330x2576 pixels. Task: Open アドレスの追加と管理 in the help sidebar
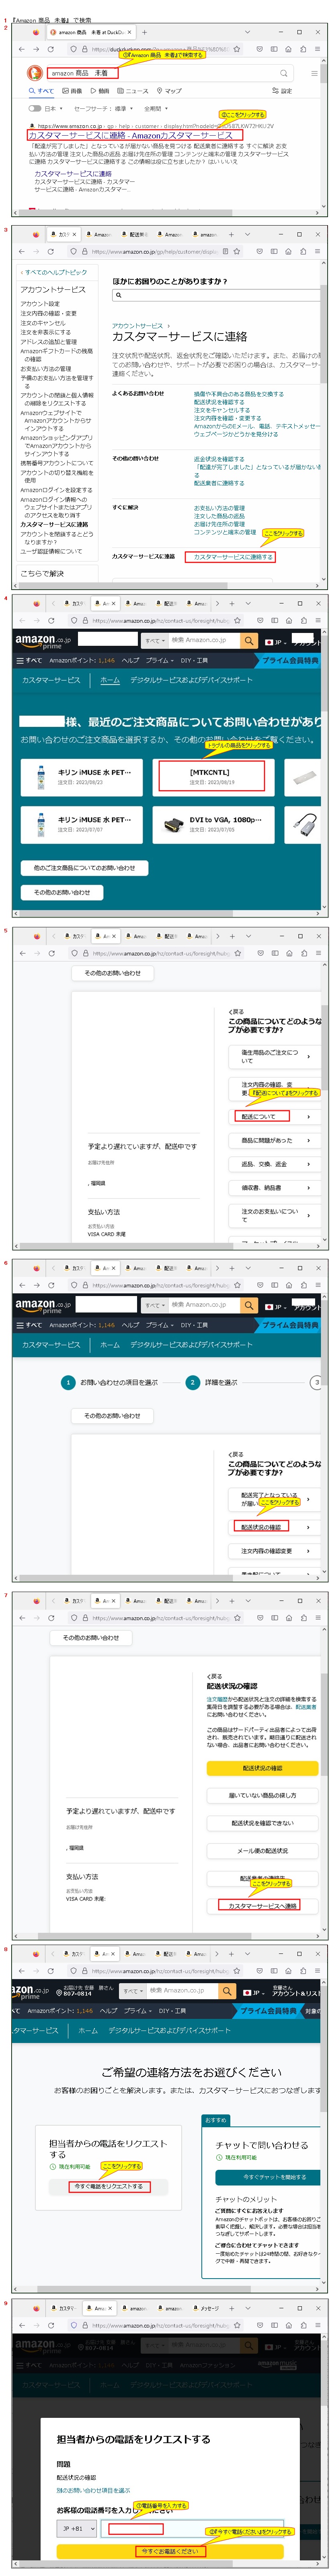tap(49, 342)
